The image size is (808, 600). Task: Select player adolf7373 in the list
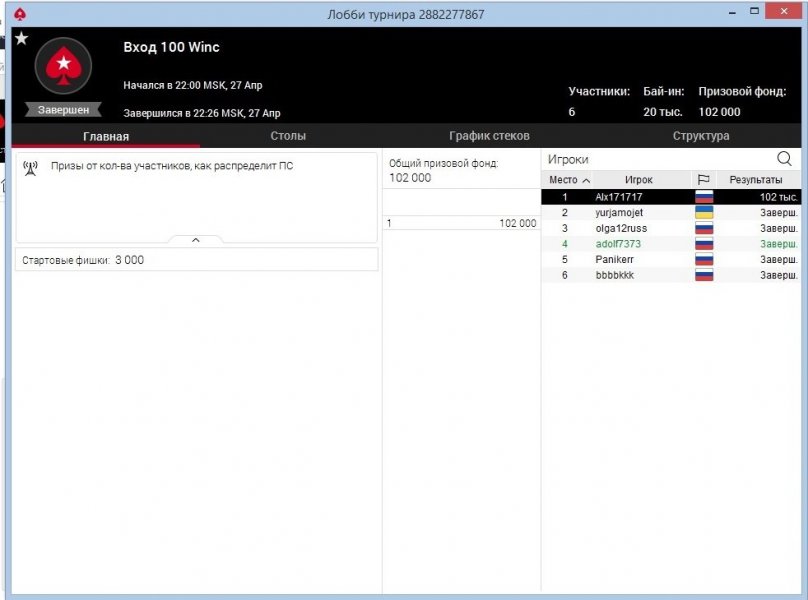(618, 244)
